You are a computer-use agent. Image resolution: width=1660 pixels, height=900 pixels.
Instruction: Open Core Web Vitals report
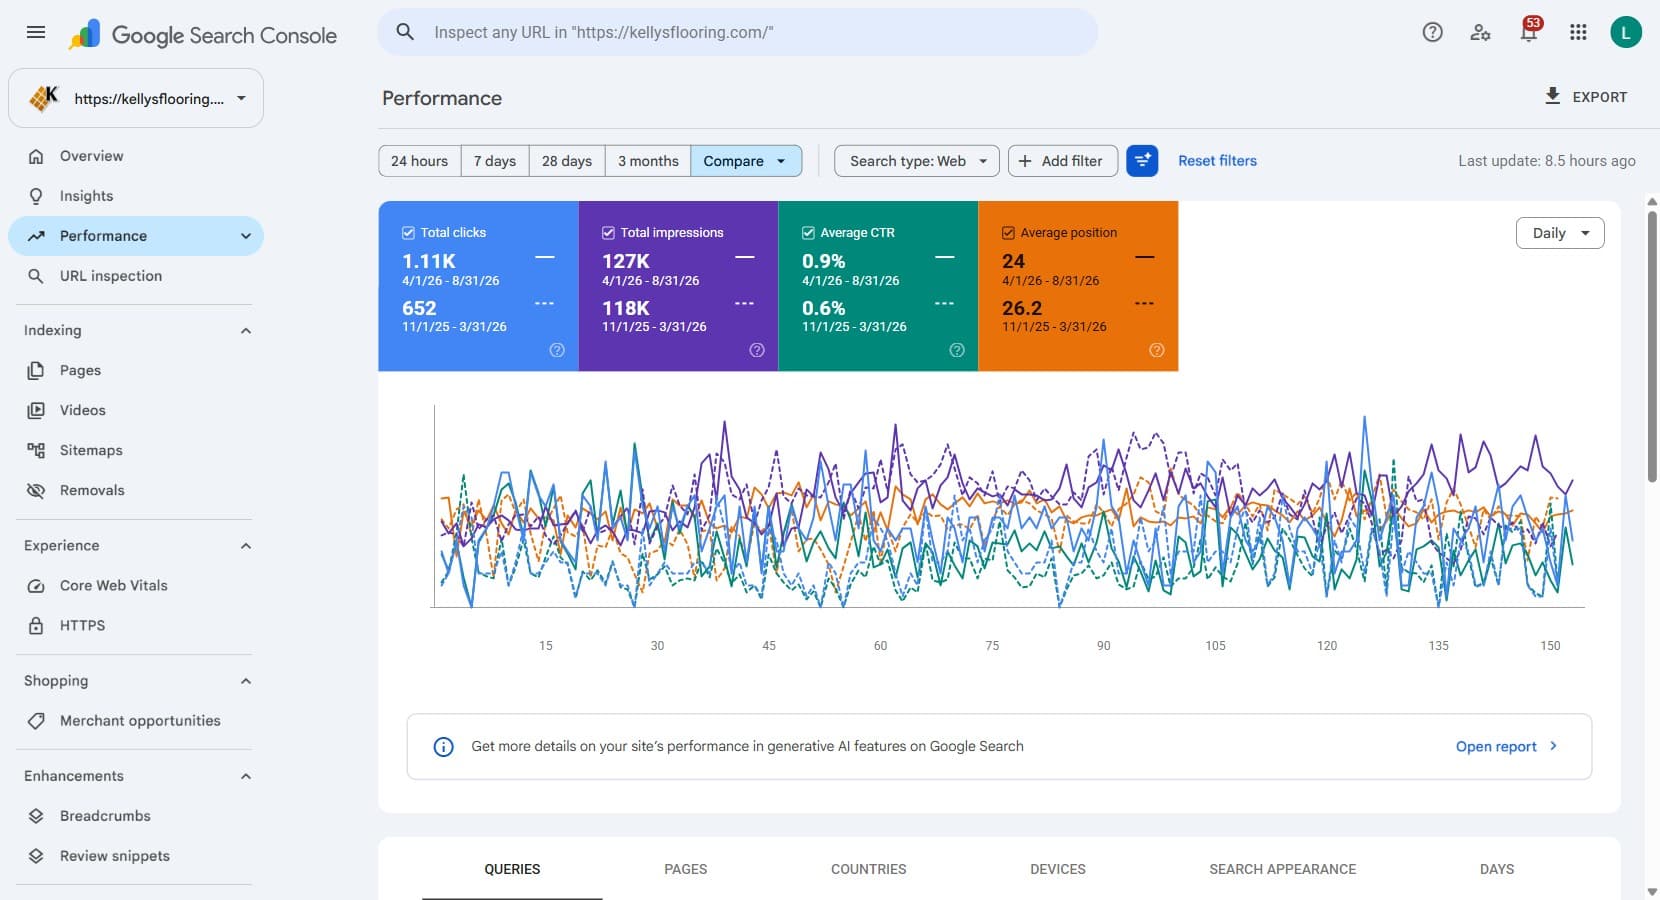[x=113, y=586]
